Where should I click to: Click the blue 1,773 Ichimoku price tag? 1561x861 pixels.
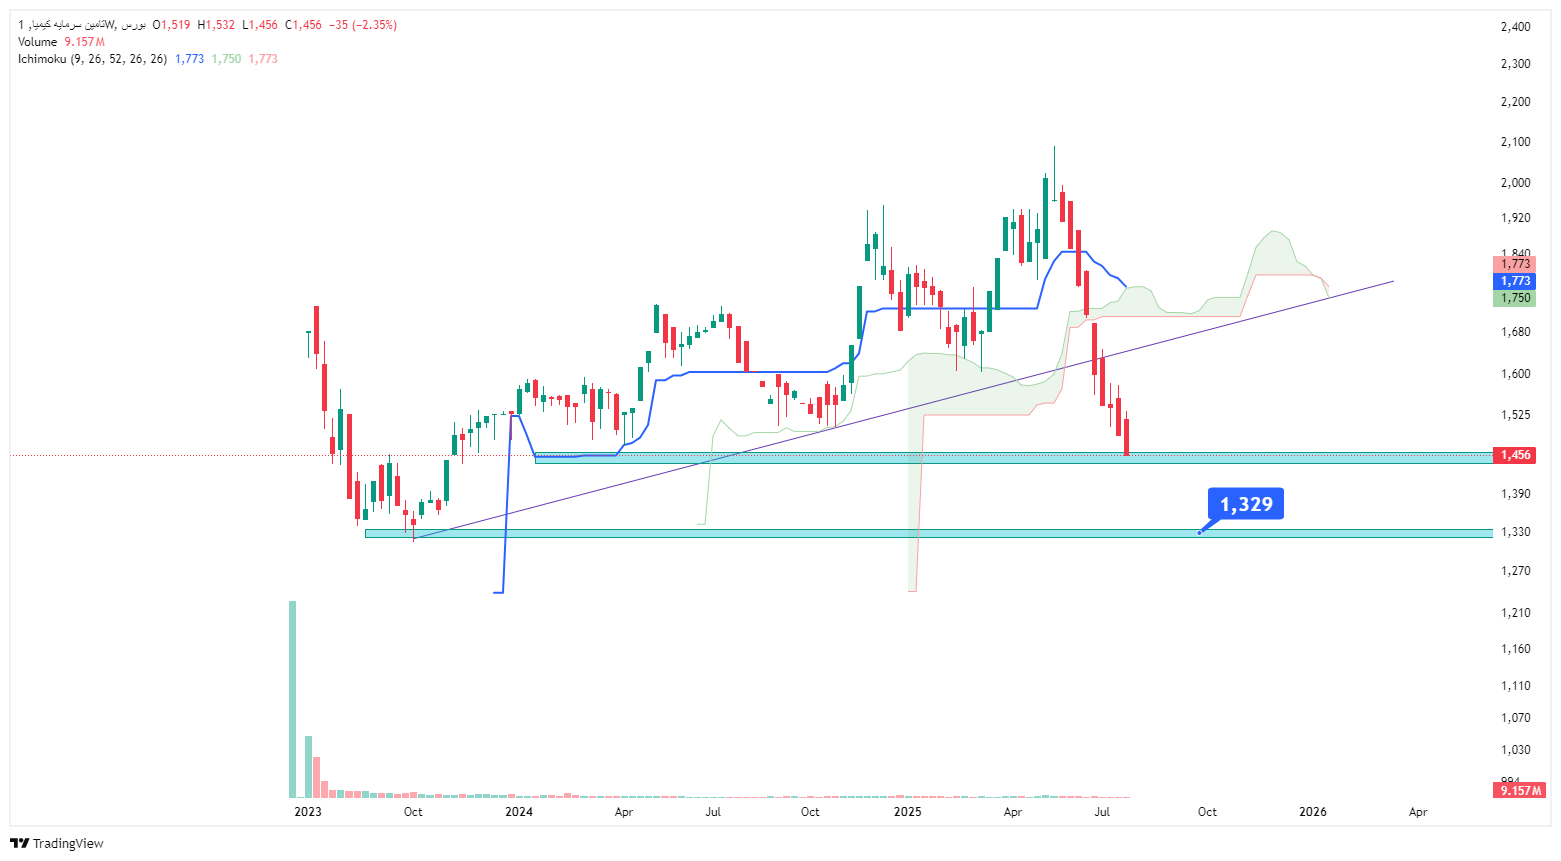pos(1514,281)
